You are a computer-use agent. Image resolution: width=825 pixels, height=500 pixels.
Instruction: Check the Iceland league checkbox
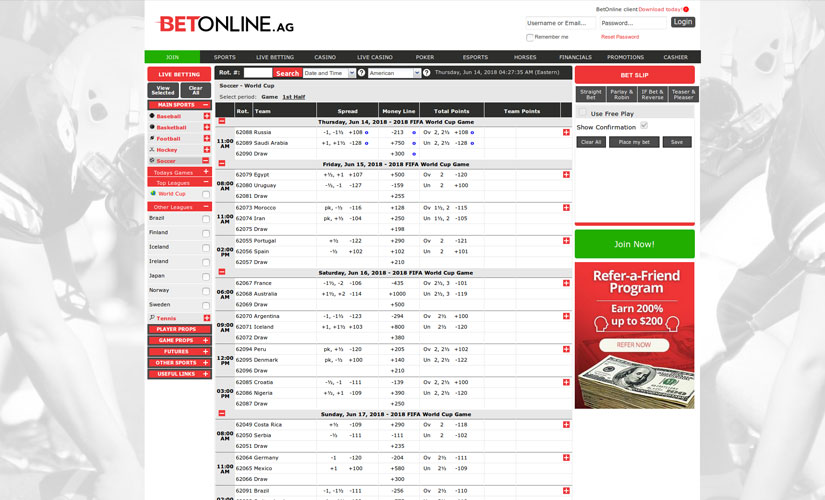coord(206,248)
